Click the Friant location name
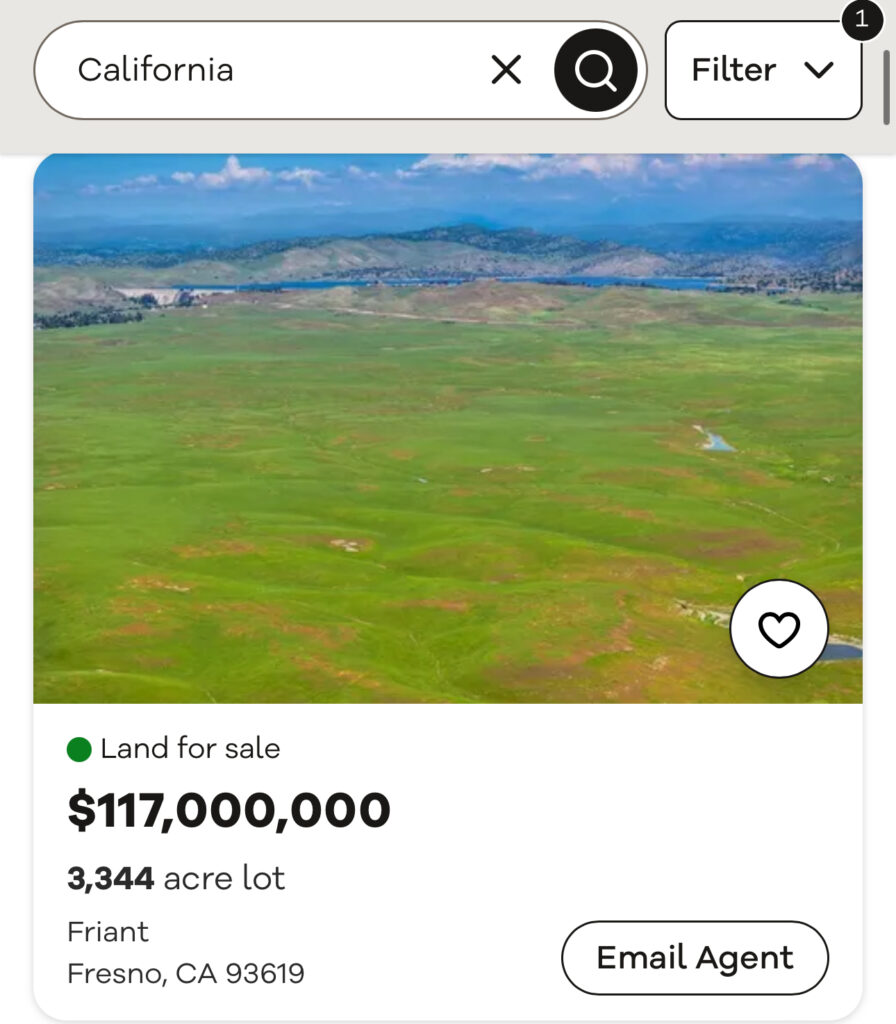 [x=108, y=932]
